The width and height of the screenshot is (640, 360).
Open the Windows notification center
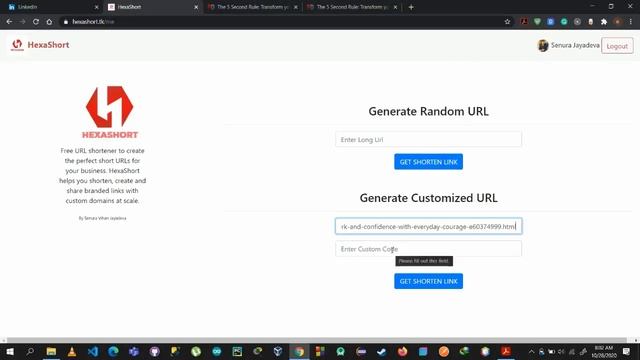(x=626, y=351)
